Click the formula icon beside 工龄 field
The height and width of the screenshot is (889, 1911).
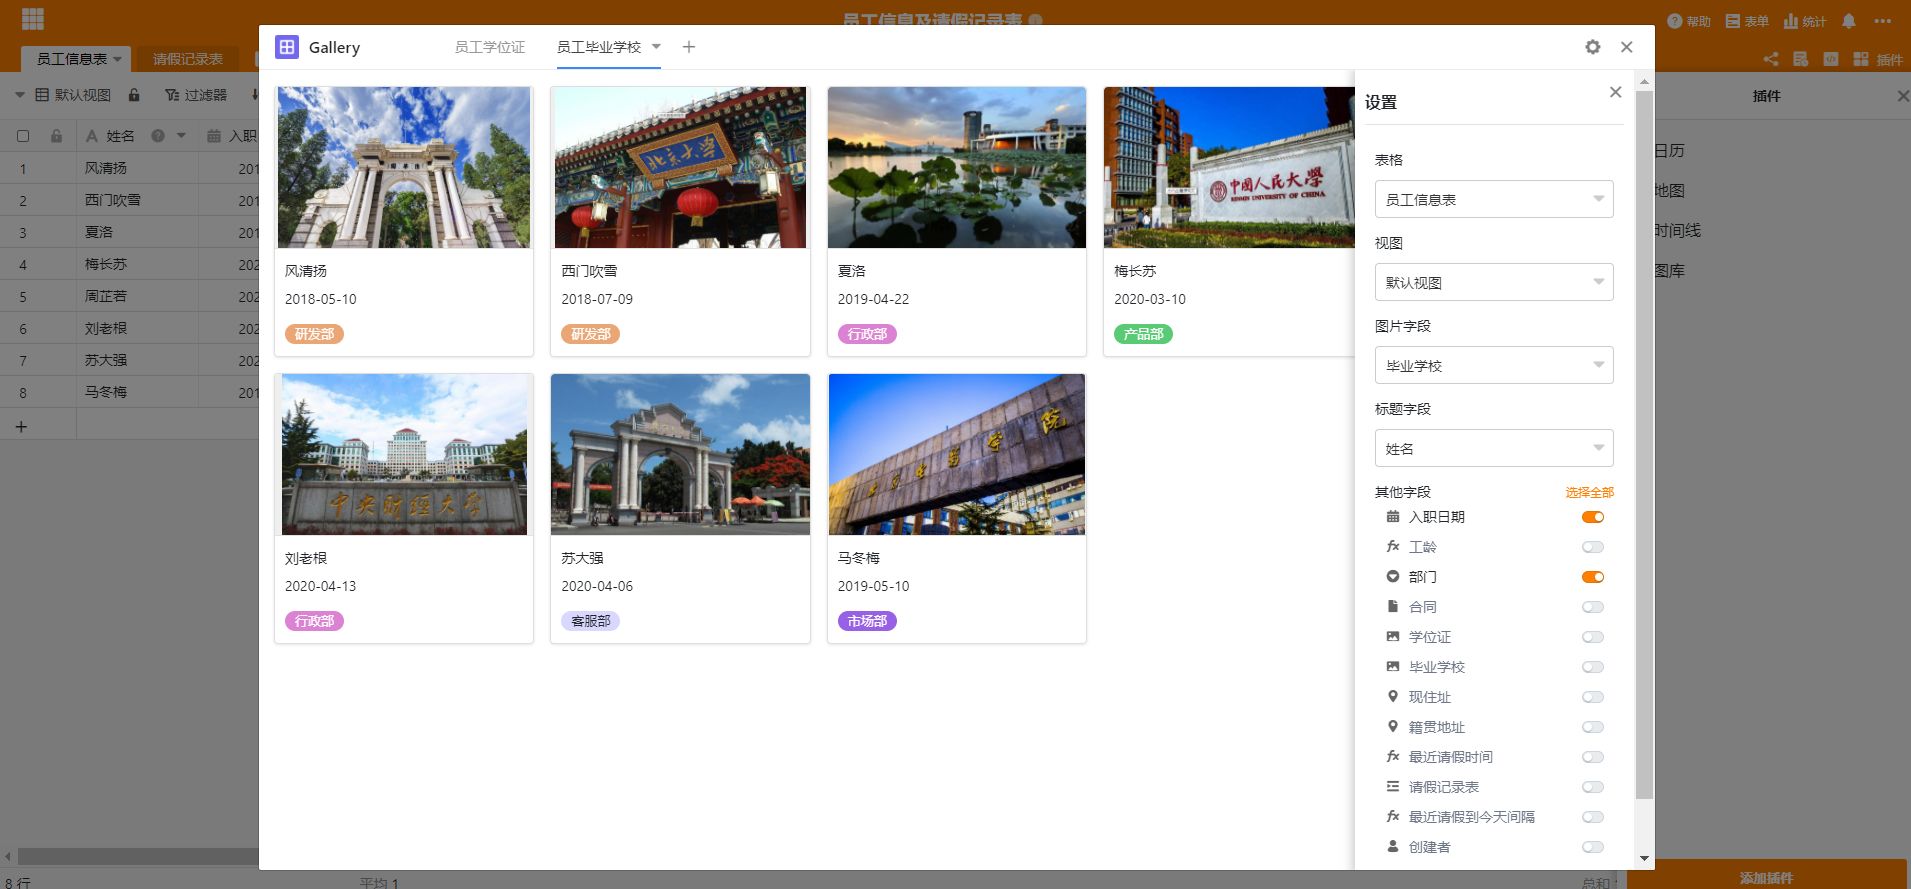click(1393, 547)
